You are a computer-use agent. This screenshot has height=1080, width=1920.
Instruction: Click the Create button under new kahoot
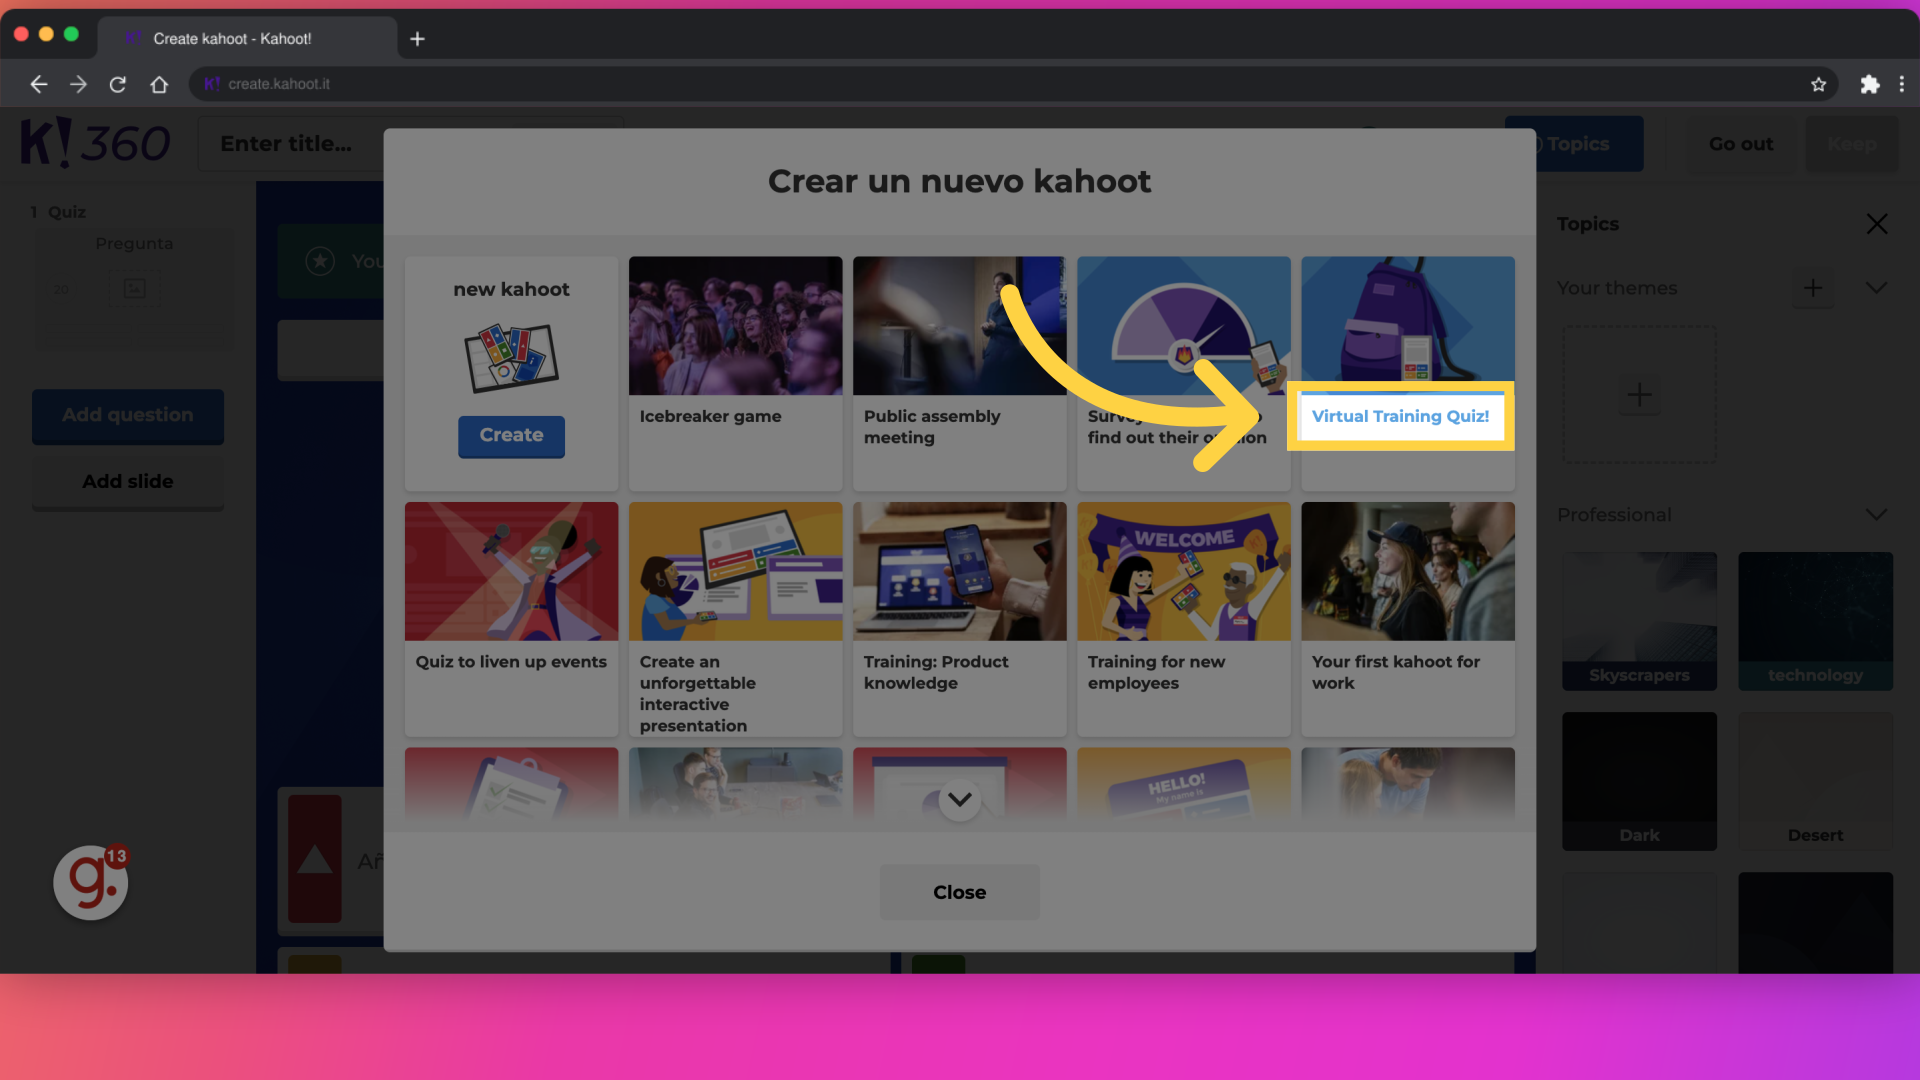[x=511, y=436]
